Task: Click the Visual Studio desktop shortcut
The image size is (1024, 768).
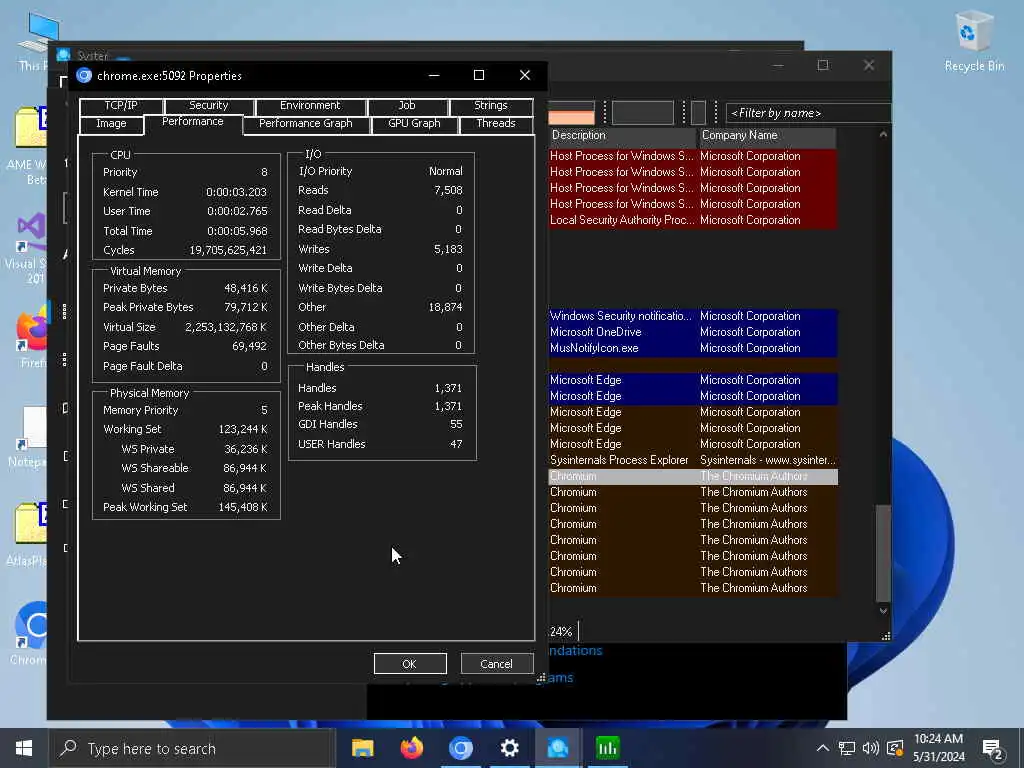Action: [x=30, y=248]
